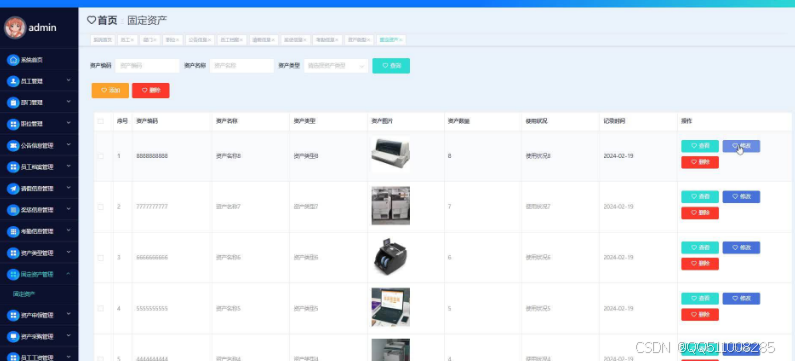
Task: Tick the checkbox for row 8888888888
Action: point(100,156)
